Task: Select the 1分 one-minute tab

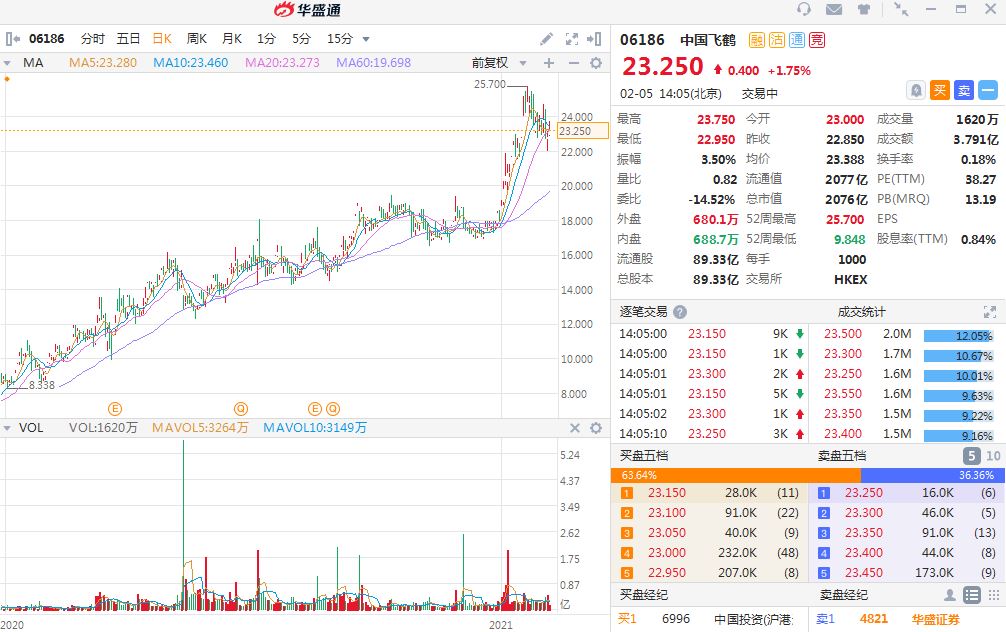Action: pos(266,38)
